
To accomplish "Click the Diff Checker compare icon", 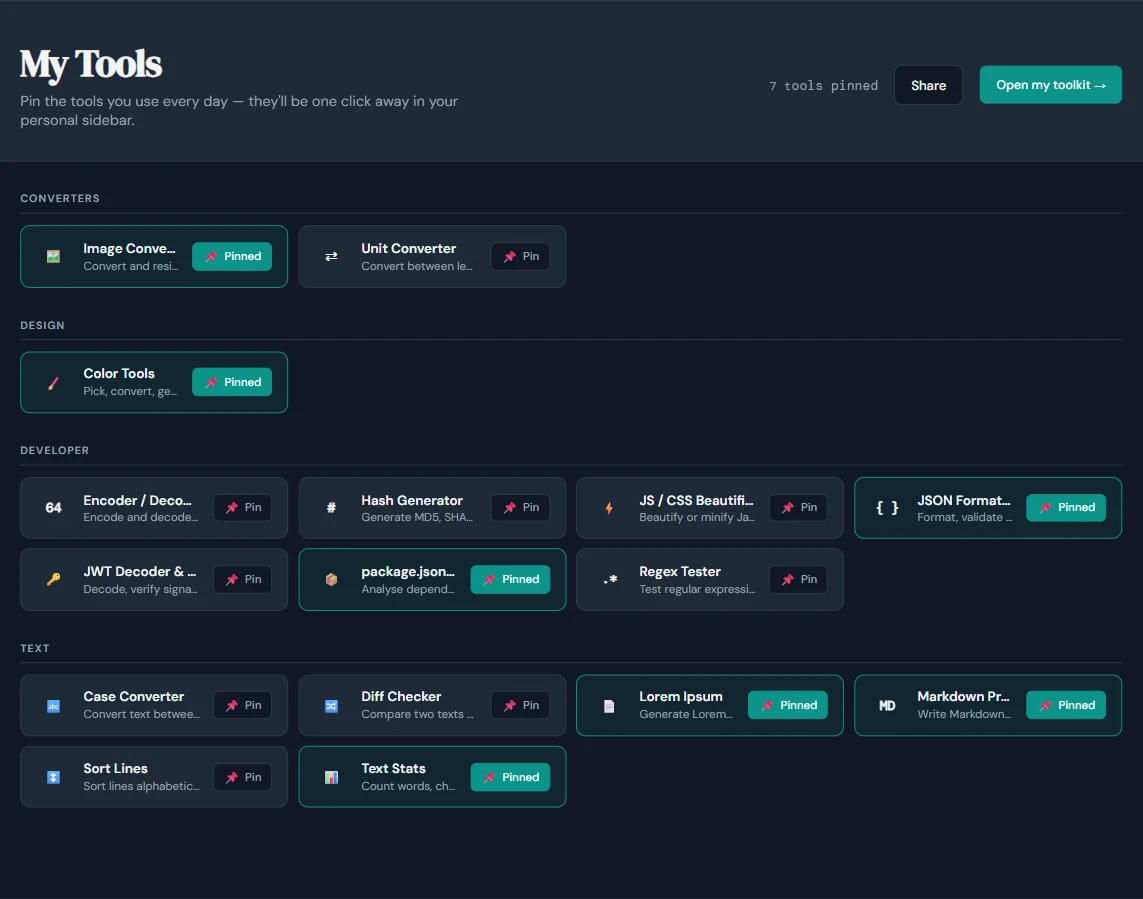I will coord(330,705).
